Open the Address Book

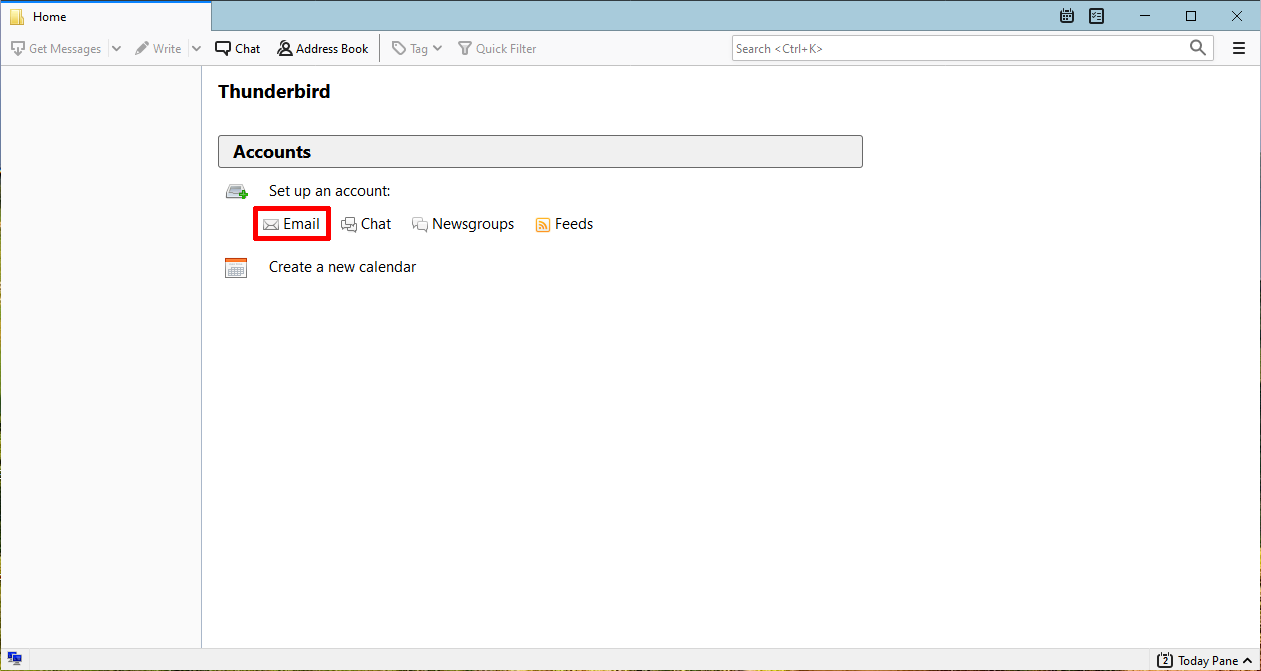(x=323, y=48)
